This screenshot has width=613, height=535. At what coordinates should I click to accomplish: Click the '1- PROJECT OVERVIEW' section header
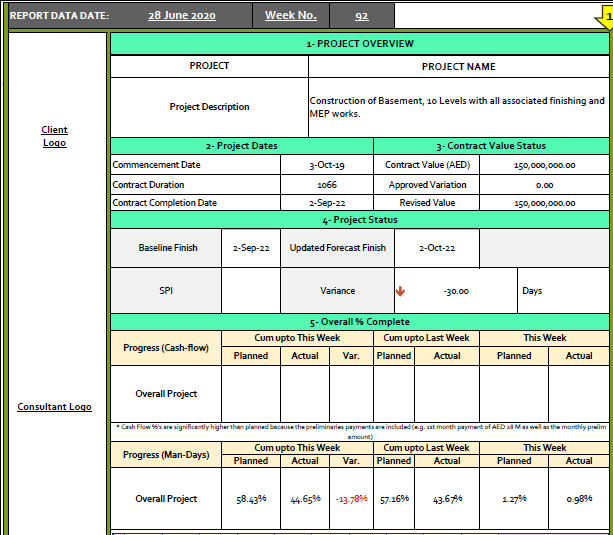[360, 44]
